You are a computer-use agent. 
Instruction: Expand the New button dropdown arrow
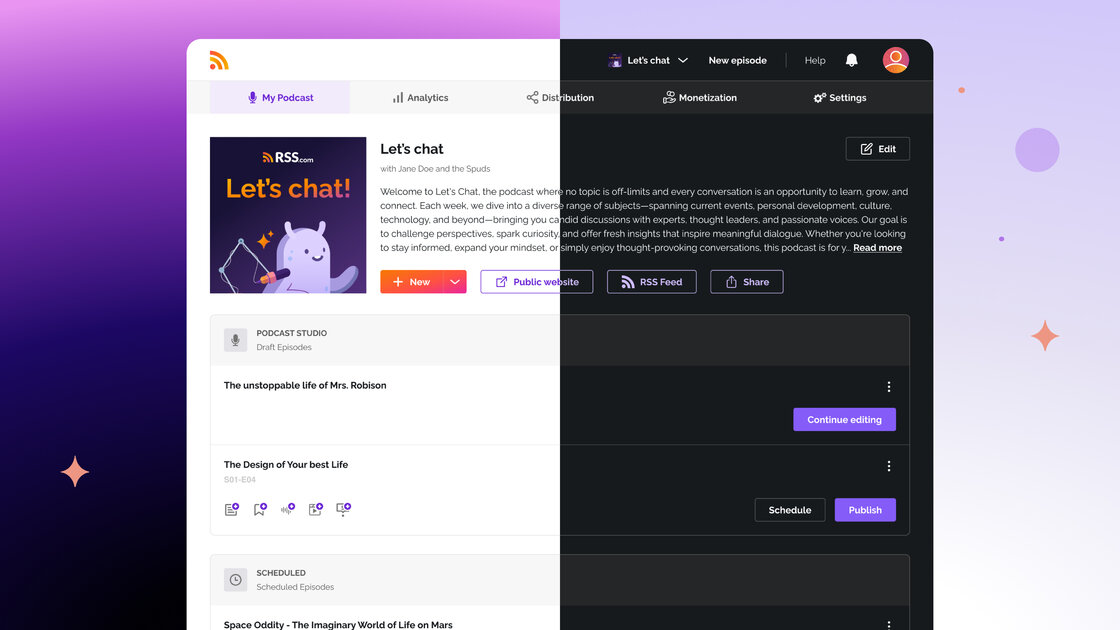(x=455, y=281)
